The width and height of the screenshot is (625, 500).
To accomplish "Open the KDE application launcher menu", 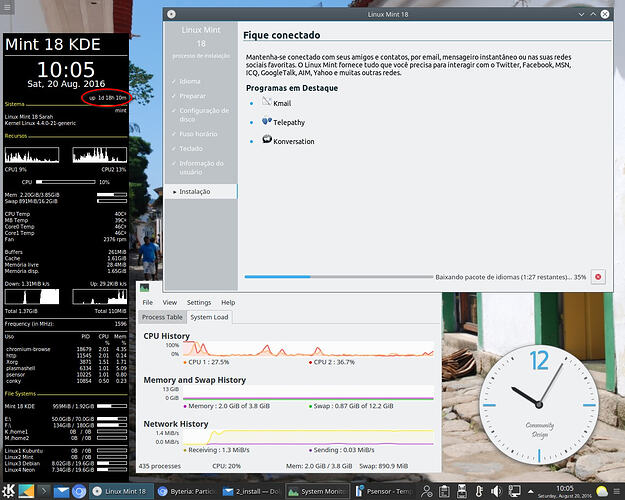I will (9, 491).
